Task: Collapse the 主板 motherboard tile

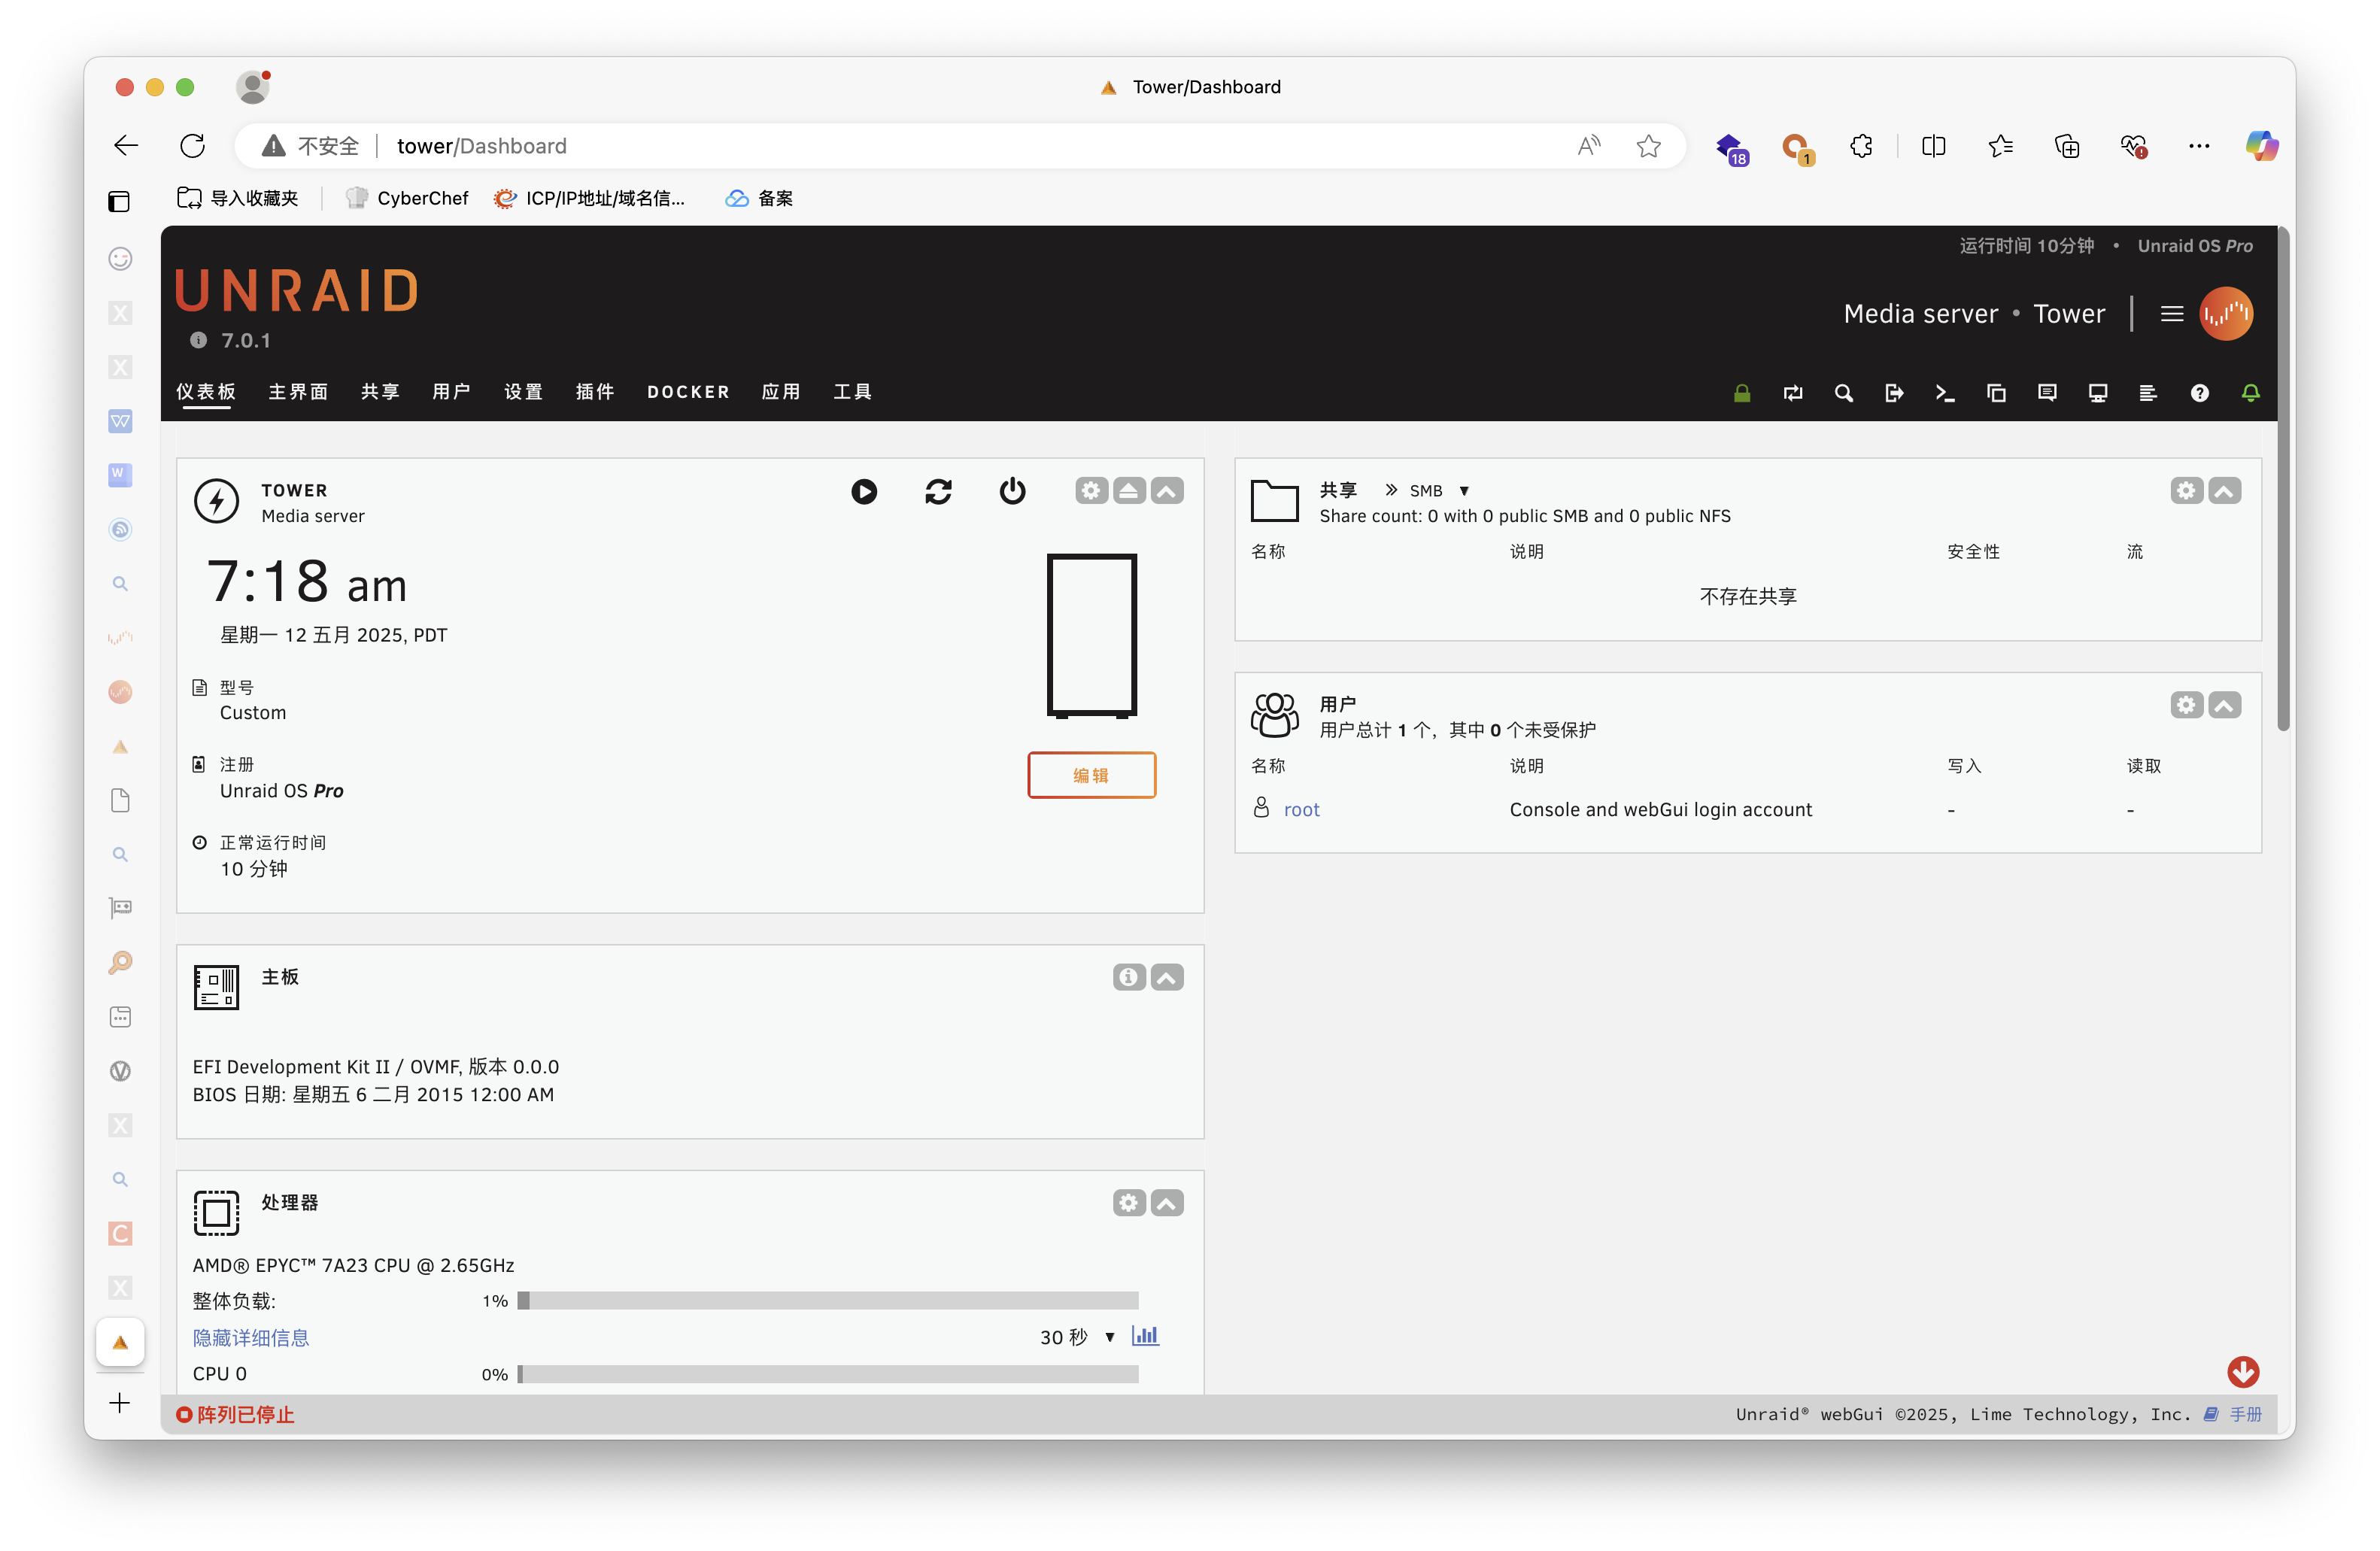Action: [1167, 977]
